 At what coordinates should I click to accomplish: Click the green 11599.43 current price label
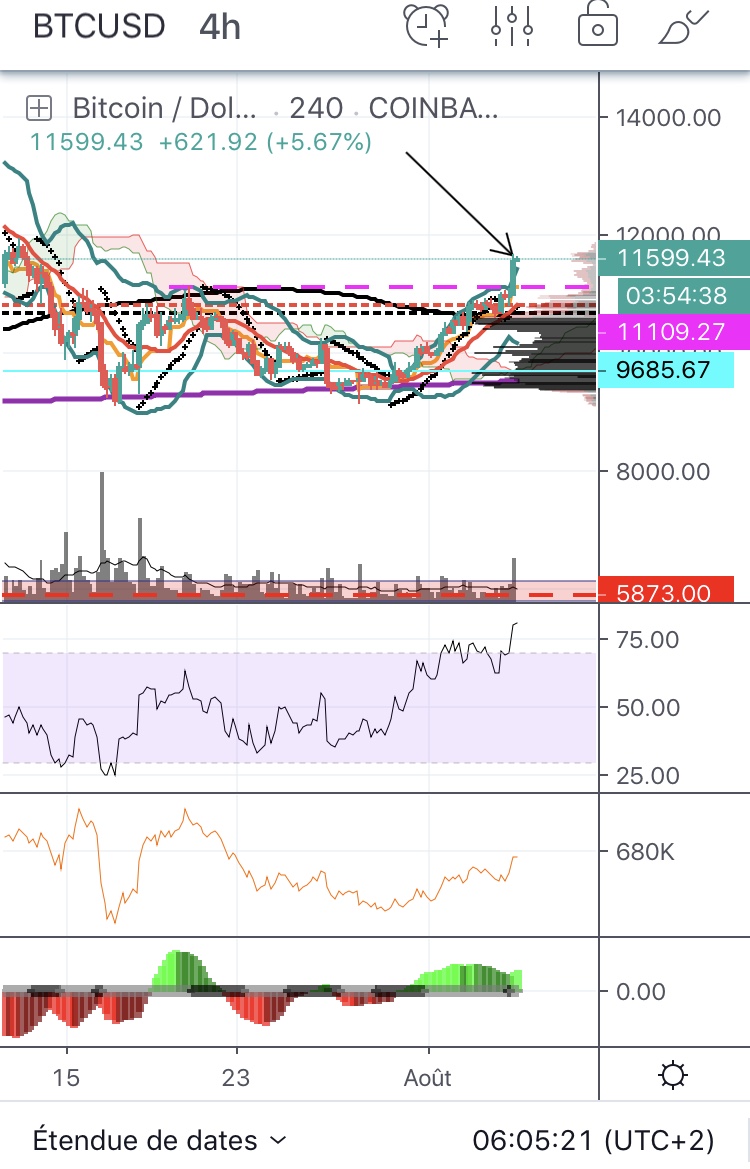click(x=671, y=258)
